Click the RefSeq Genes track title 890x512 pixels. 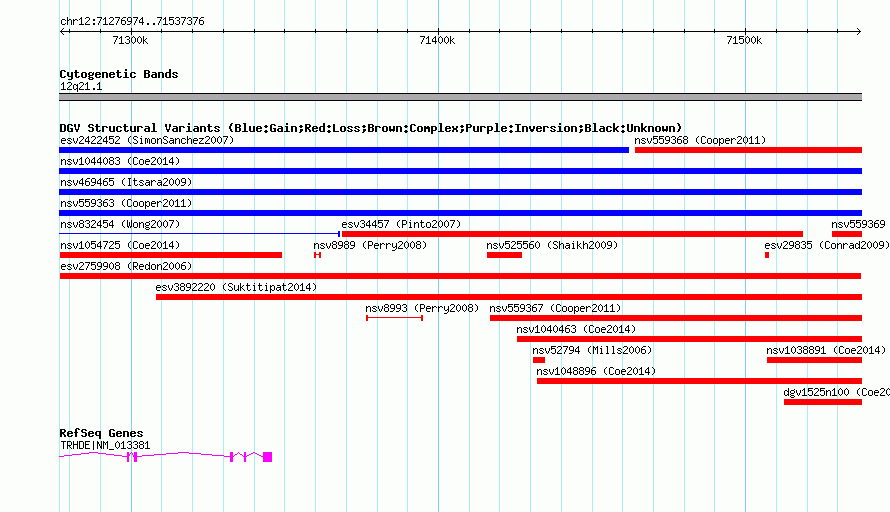click(101, 433)
